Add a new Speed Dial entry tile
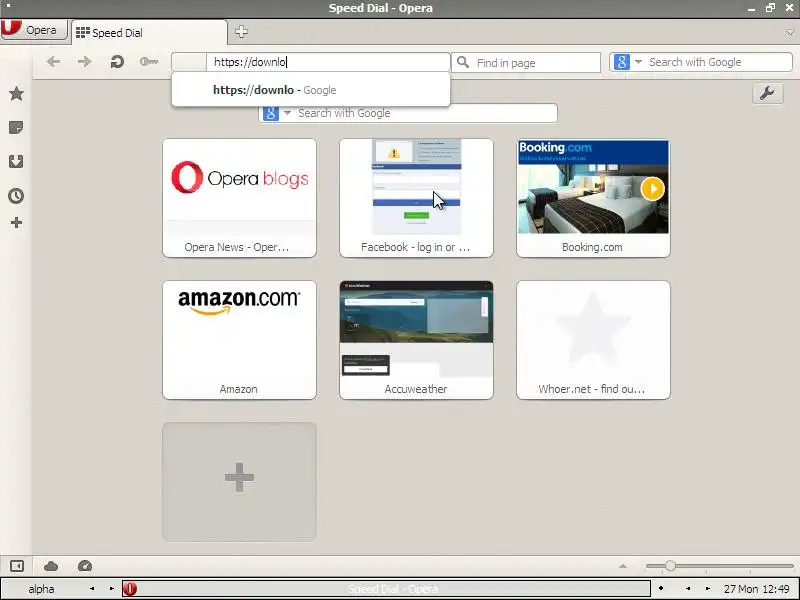The width and height of the screenshot is (800, 600). [239, 482]
